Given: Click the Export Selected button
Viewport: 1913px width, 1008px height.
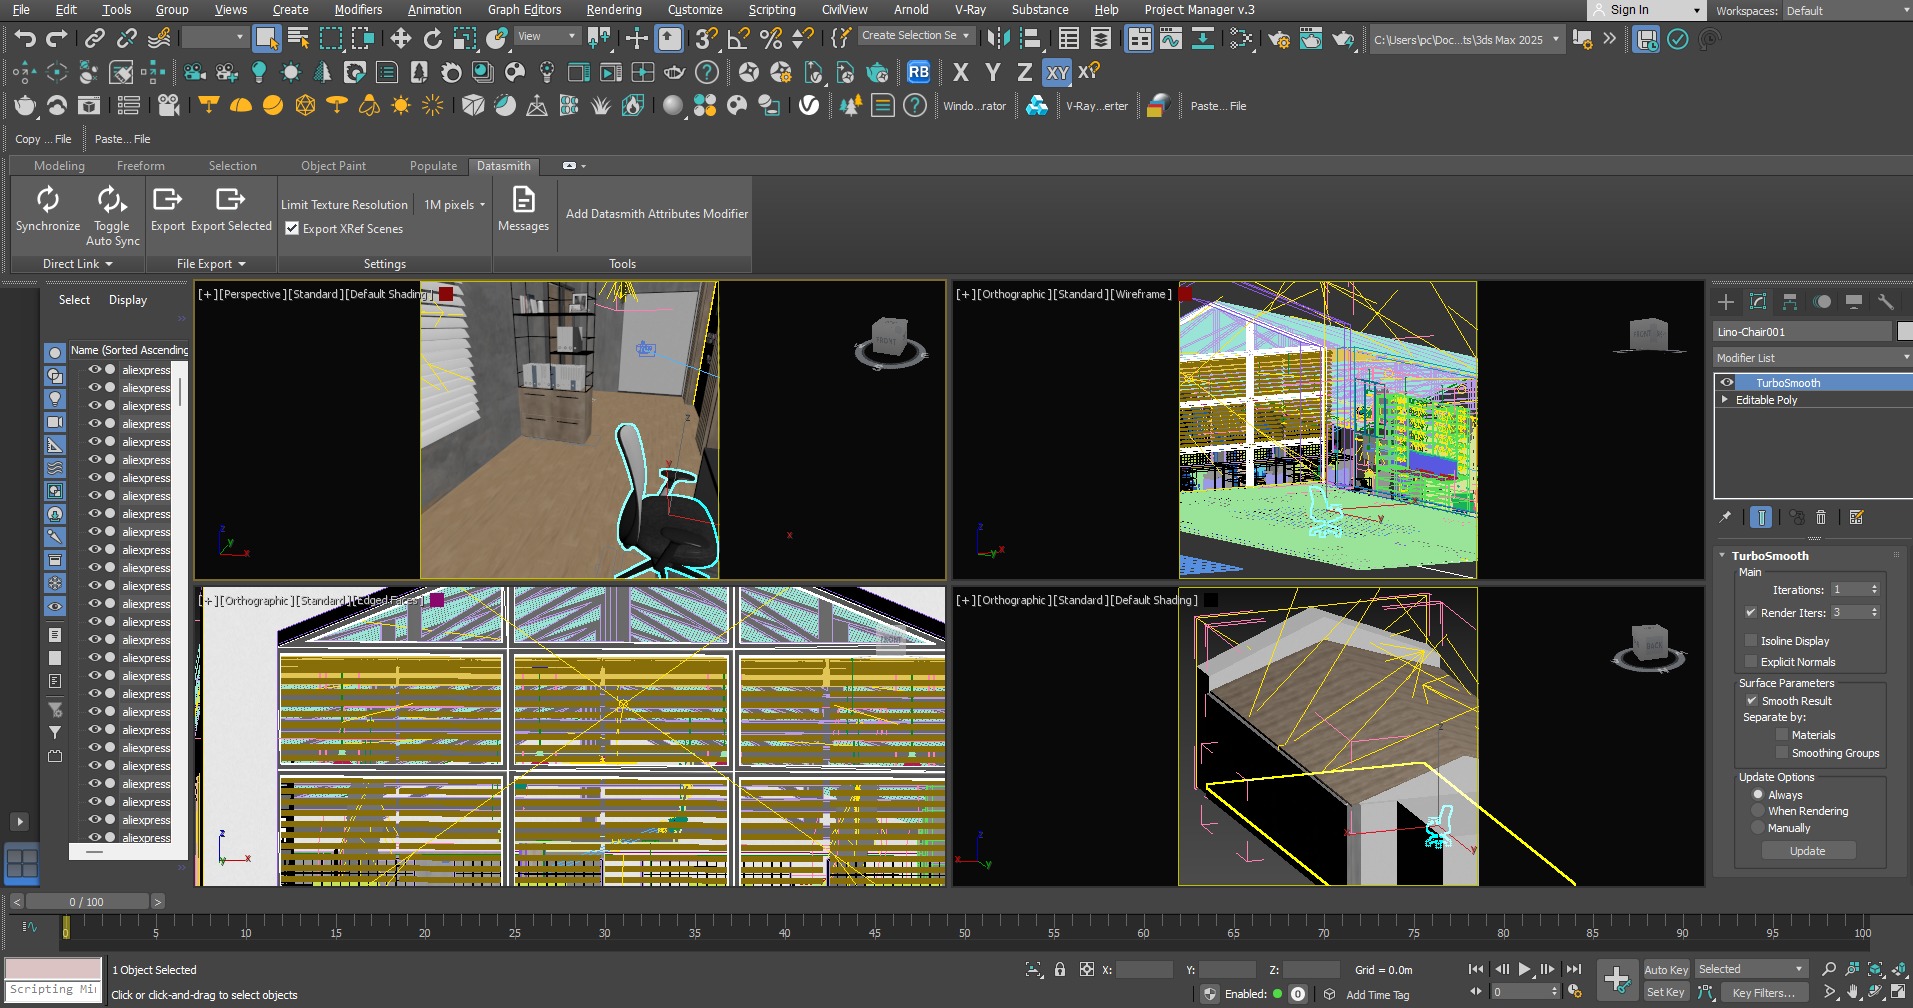Looking at the screenshot, I should tap(231, 209).
